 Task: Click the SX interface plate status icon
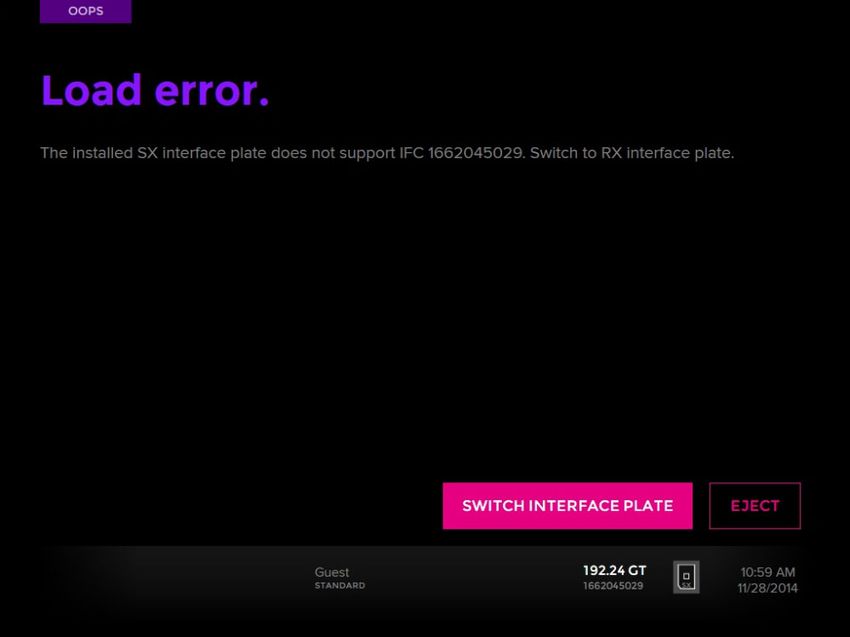point(686,577)
